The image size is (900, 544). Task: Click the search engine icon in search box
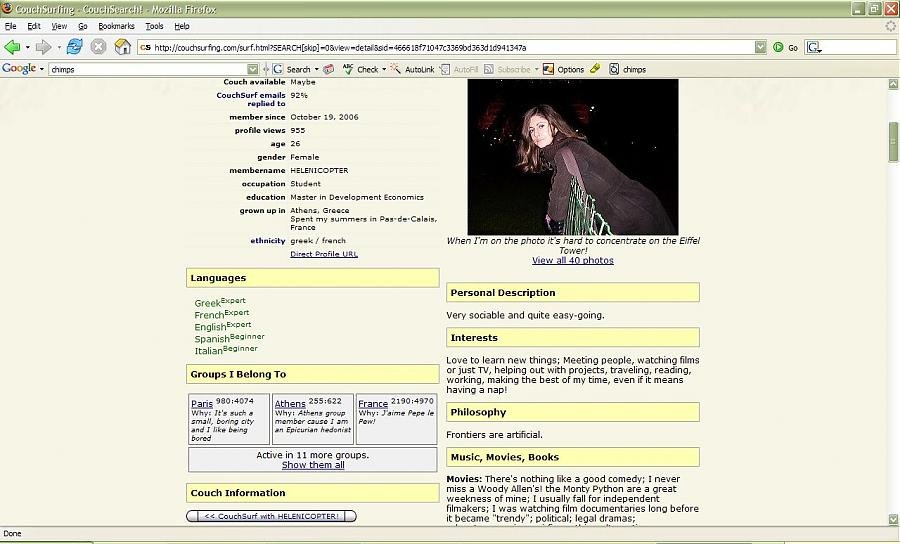pyautogui.click(x=813, y=47)
